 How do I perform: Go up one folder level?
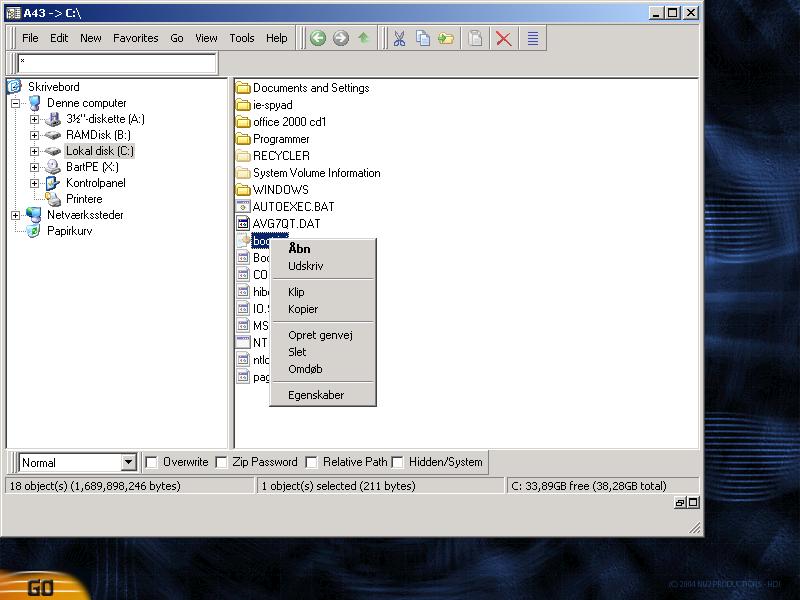363,38
